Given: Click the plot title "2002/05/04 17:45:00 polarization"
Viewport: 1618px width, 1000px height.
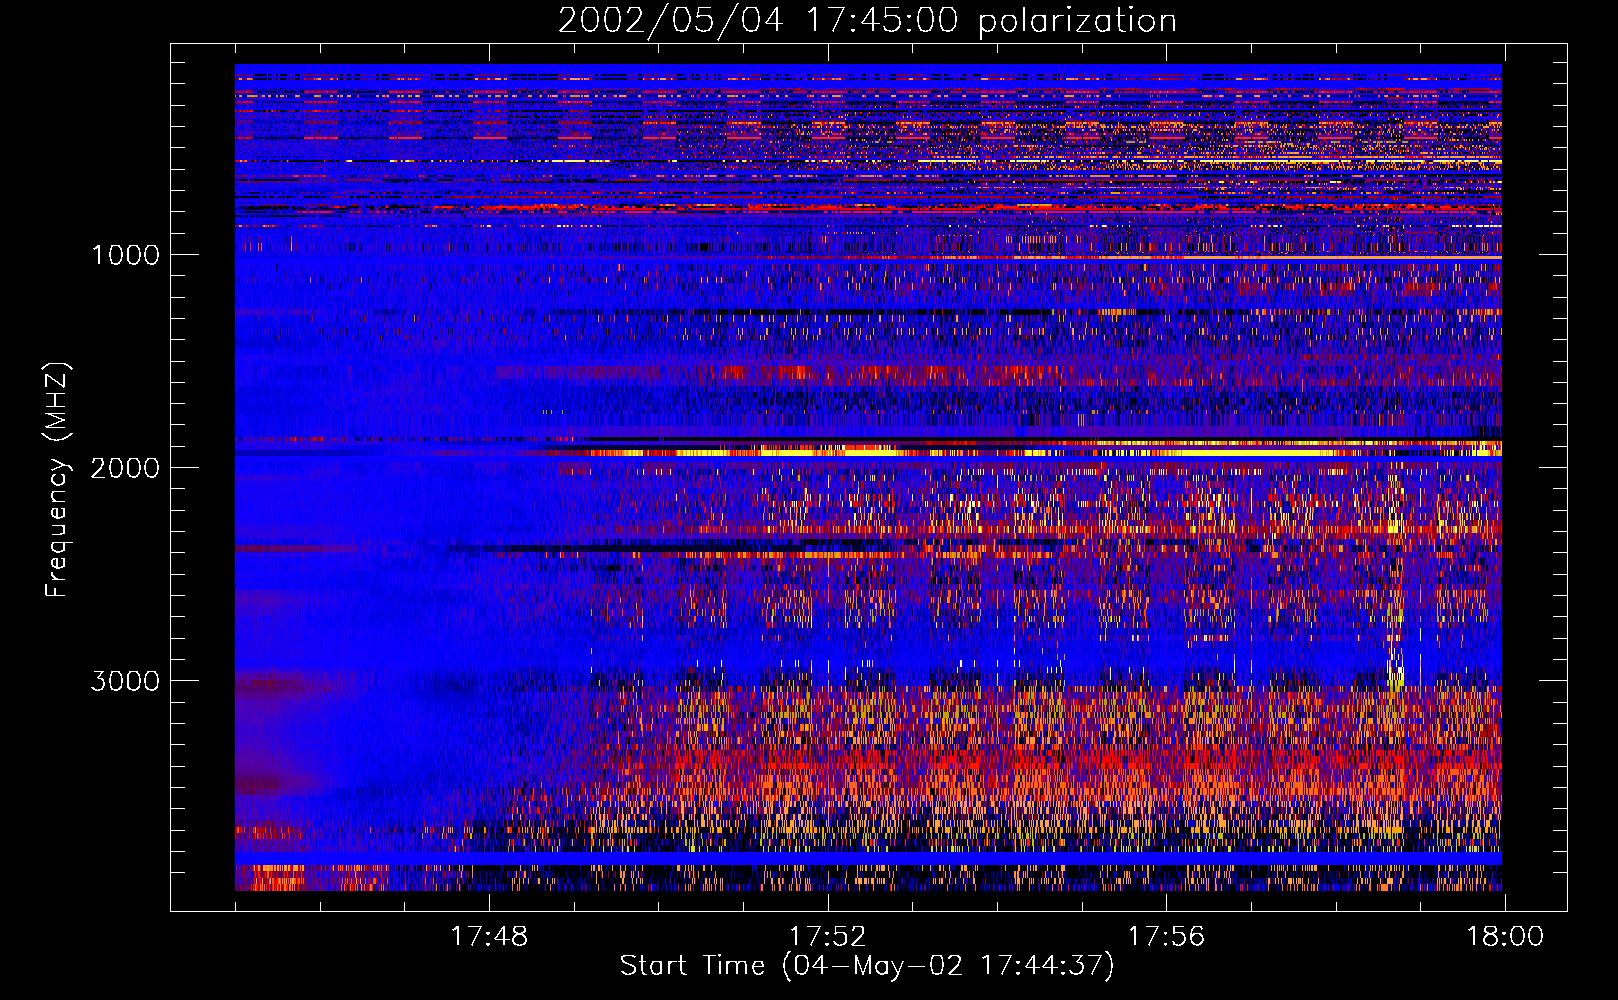Looking at the screenshot, I should [867, 20].
